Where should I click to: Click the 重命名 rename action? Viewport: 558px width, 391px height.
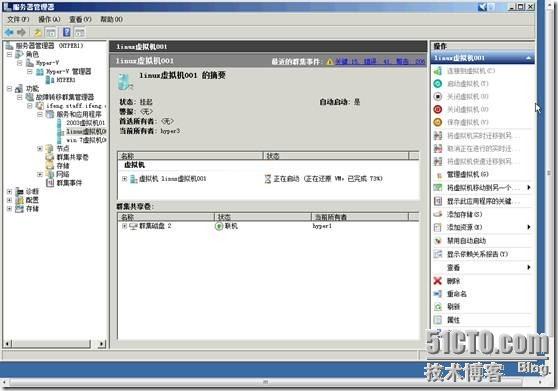click(457, 294)
